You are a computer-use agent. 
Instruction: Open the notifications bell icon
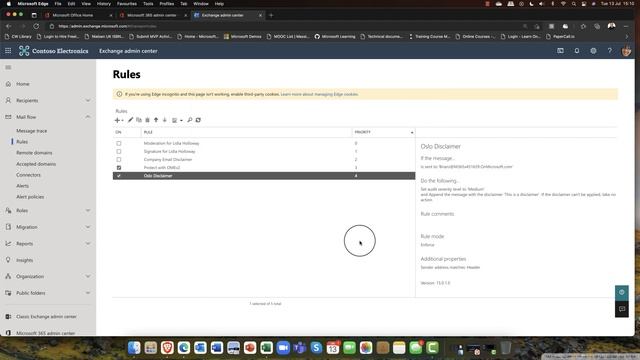[577, 51]
